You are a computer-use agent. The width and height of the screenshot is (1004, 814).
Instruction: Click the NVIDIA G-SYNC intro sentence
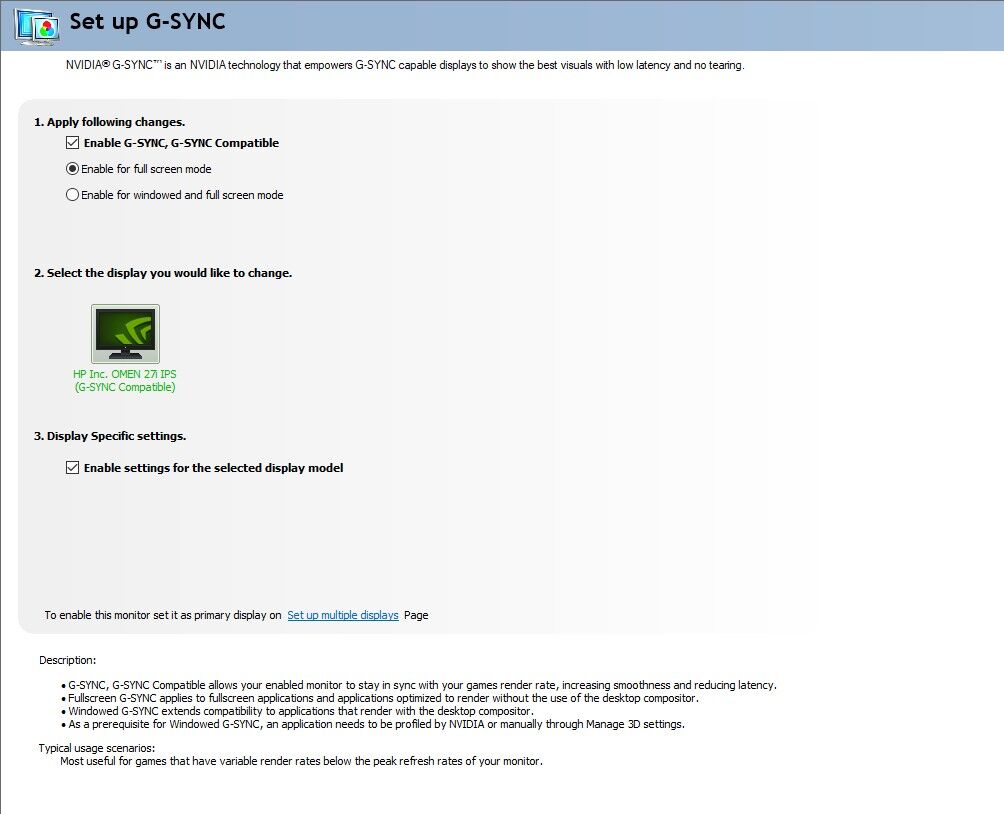405,65
